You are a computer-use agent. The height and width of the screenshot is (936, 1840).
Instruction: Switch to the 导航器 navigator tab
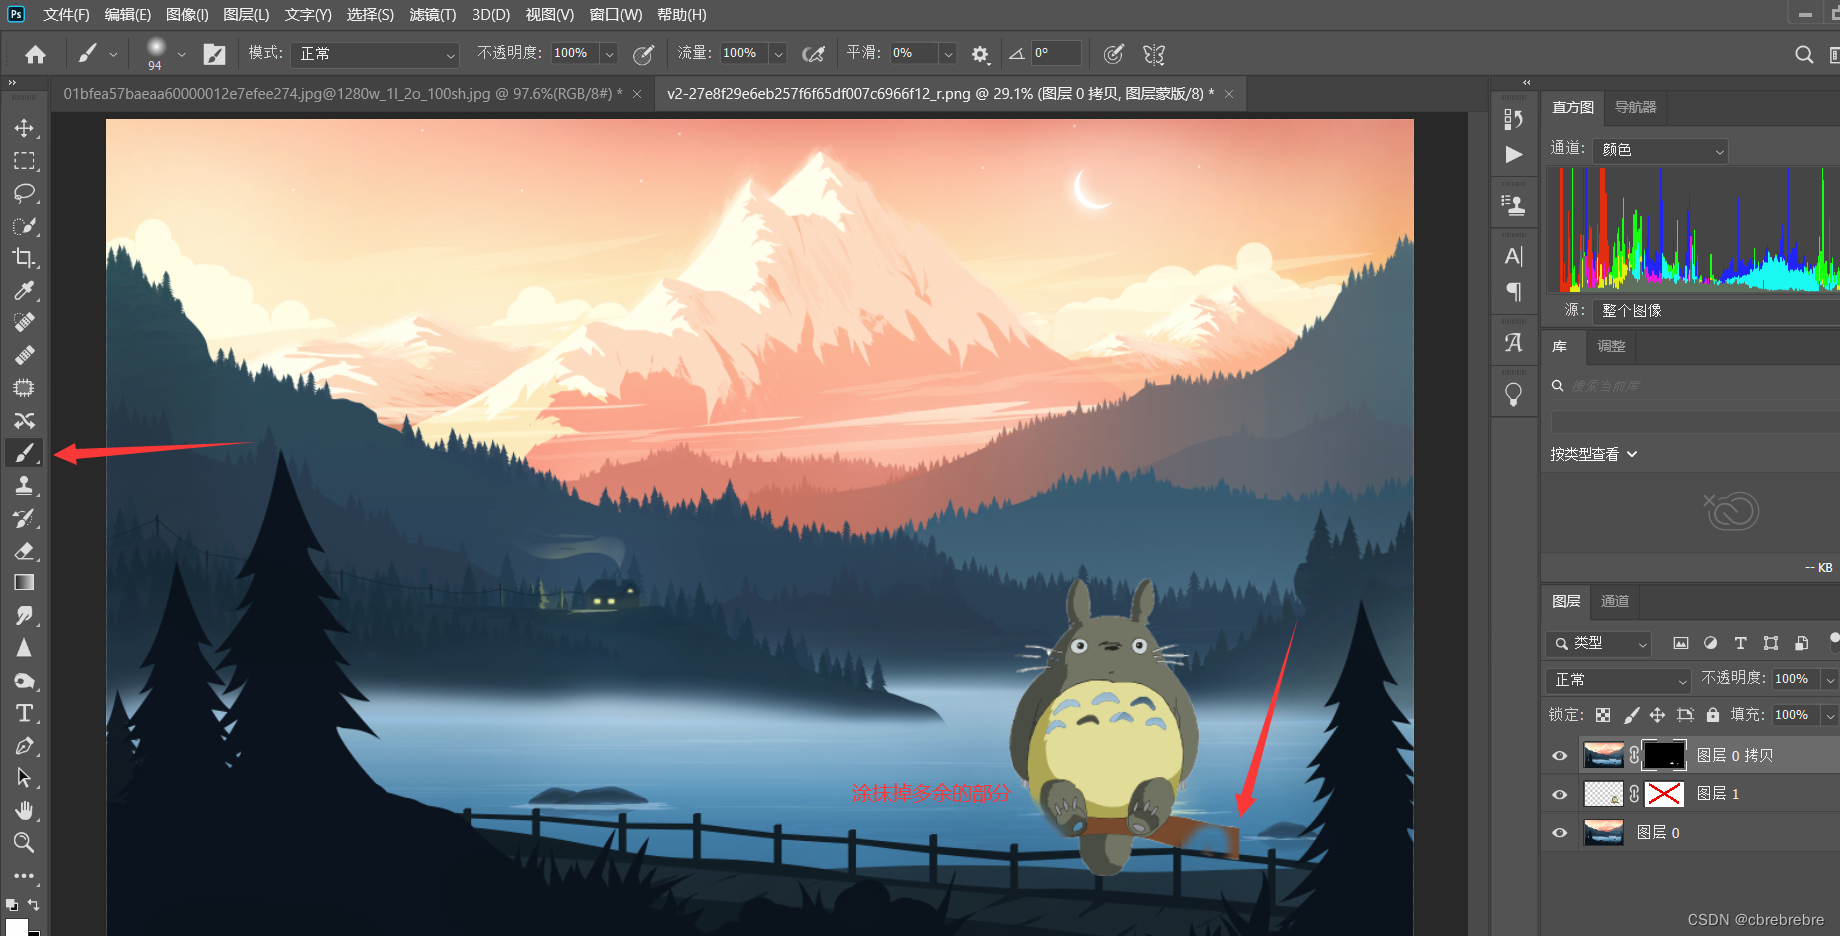tap(1636, 107)
